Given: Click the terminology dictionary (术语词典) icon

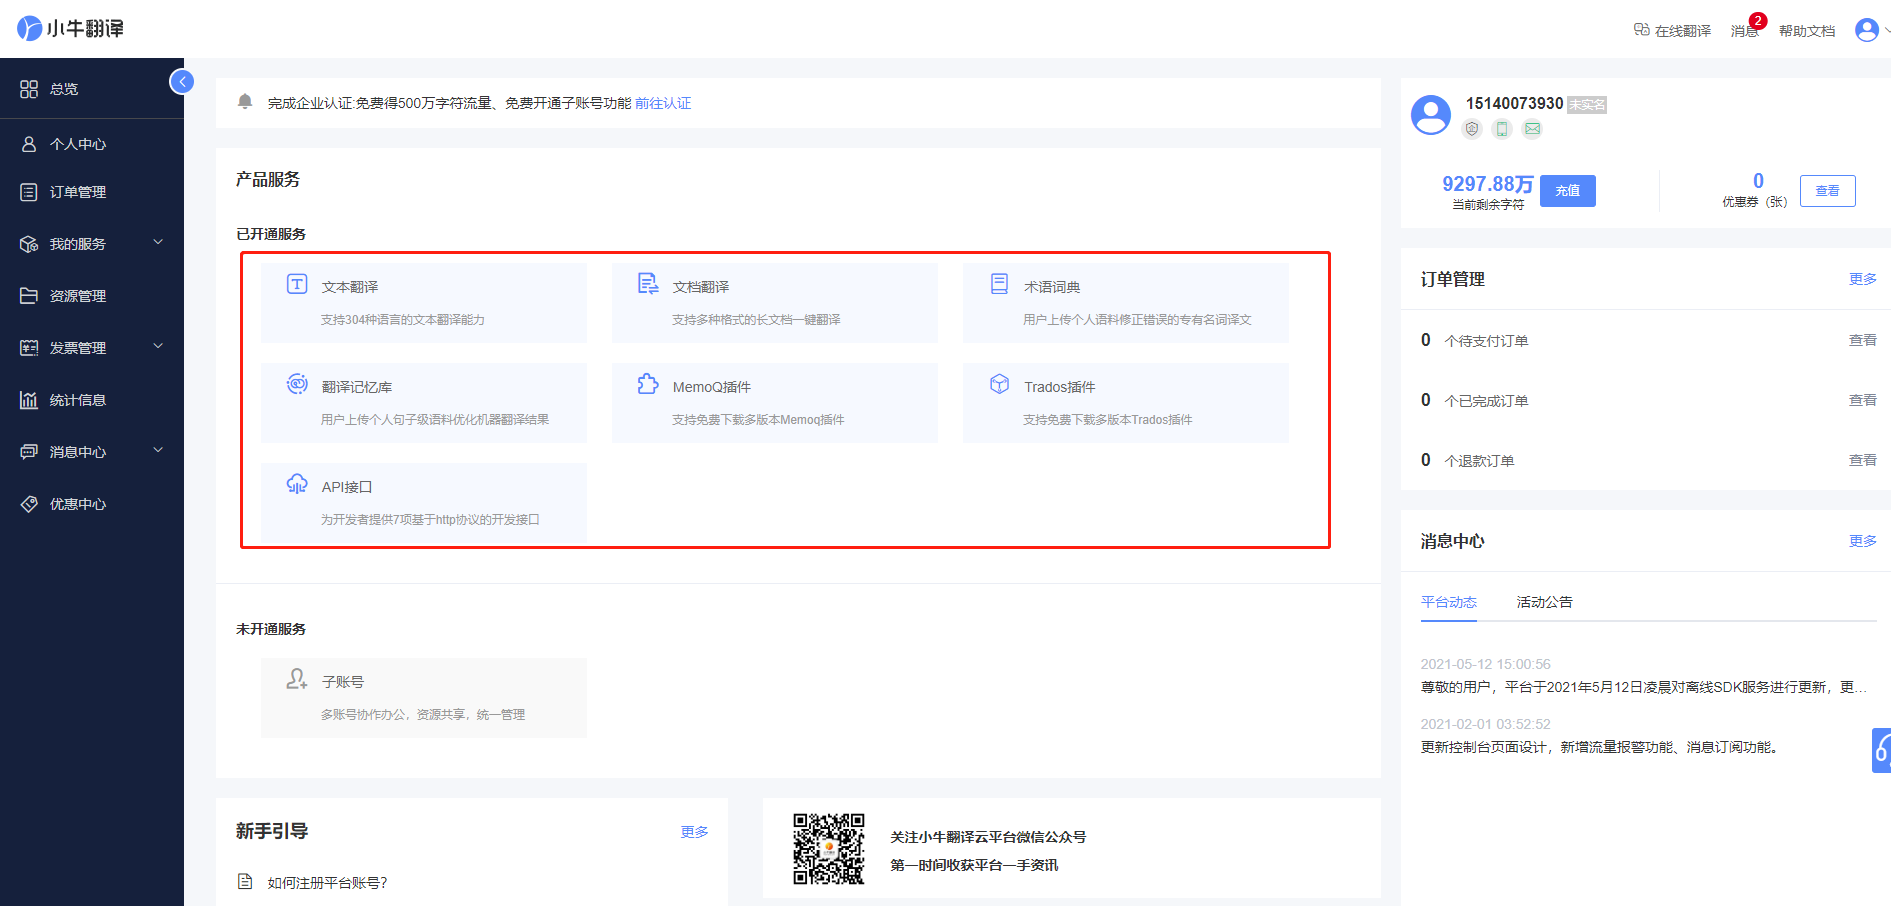Looking at the screenshot, I should (999, 284).
